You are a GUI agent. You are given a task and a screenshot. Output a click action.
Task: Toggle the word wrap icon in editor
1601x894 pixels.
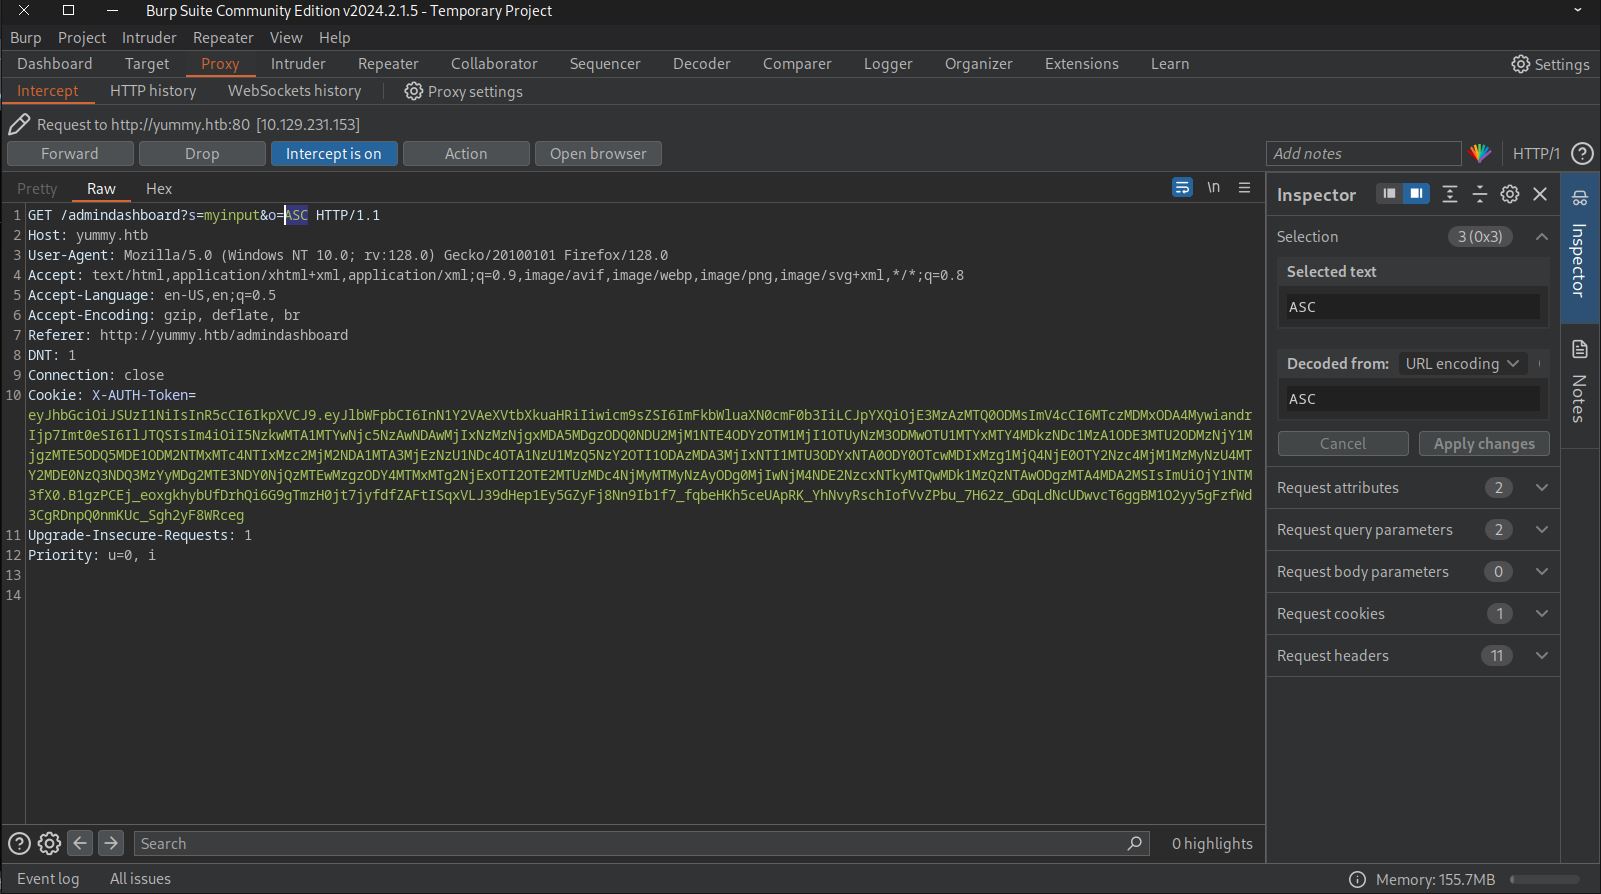click(x=1182, y=187)
